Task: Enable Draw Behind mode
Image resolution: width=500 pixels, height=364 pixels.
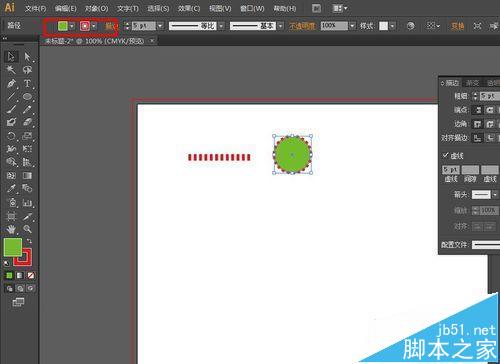Action: click(x=20, y=288)
